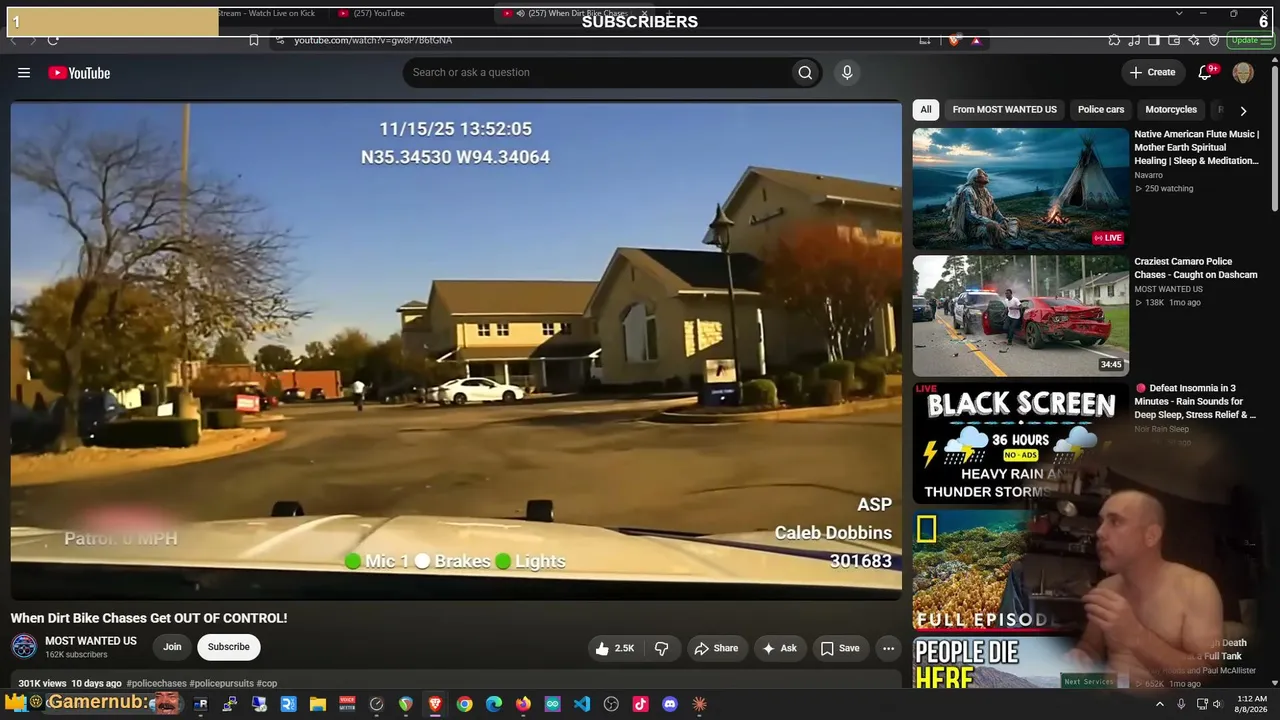The height and width of the screenshot is (720, 1280).
Task: Click the browser address bar URL
Action: click(x=373, y=40)
